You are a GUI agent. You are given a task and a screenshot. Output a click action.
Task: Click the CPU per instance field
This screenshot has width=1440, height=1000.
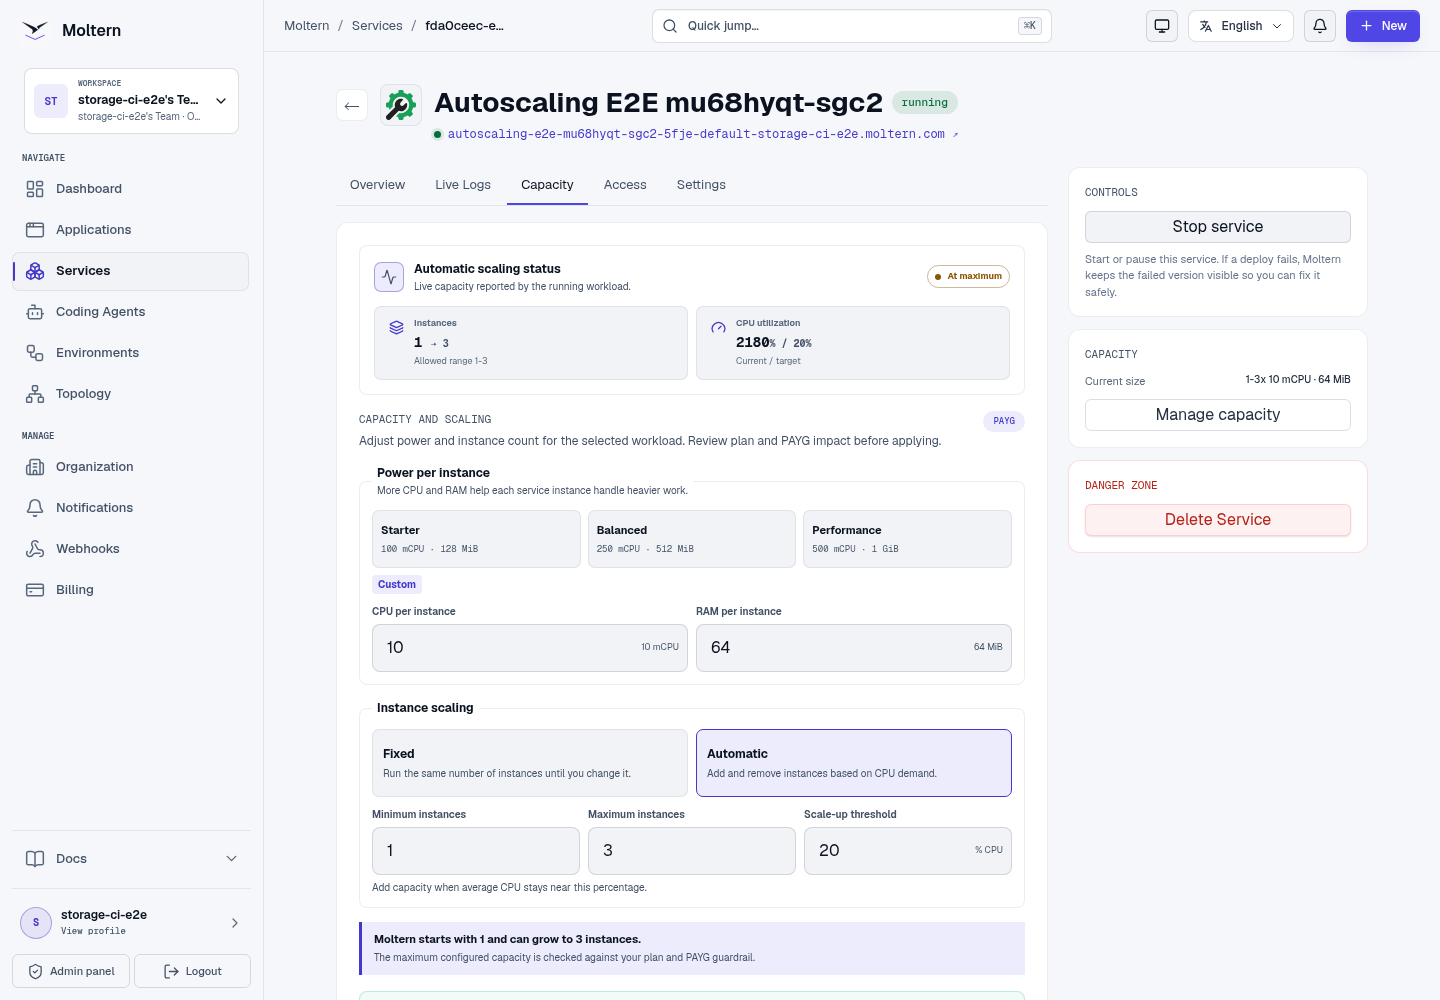[530, 648]
